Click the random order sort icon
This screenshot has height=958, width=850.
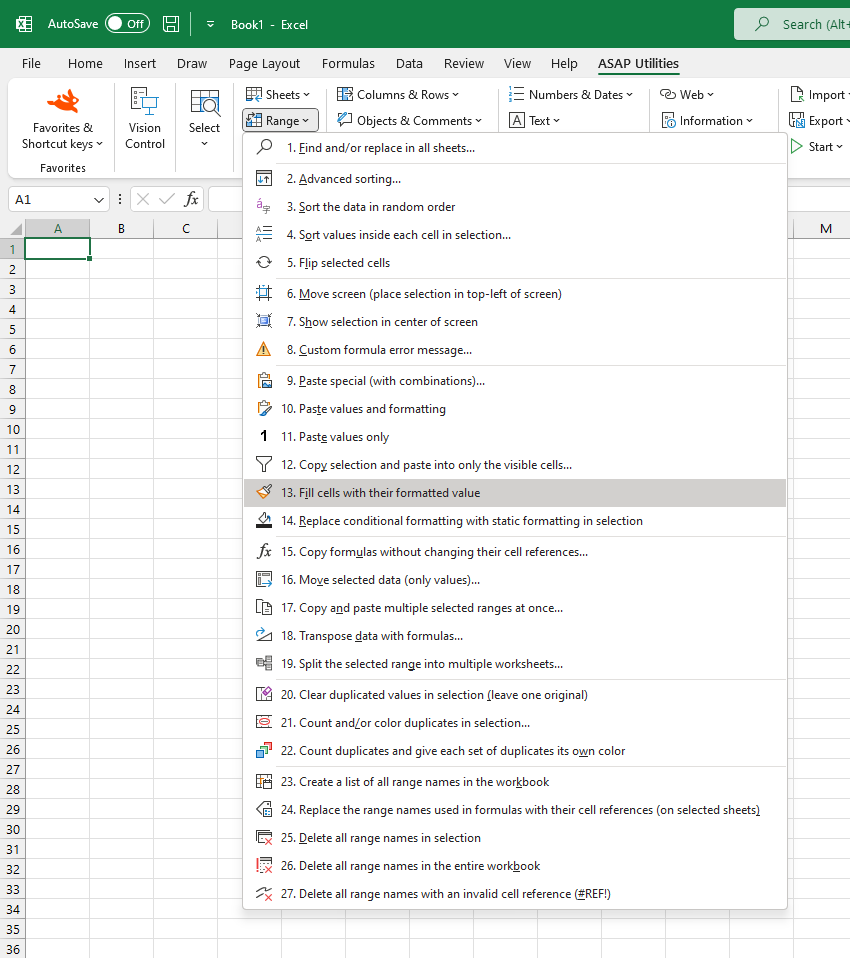click(x=264, y=207)
